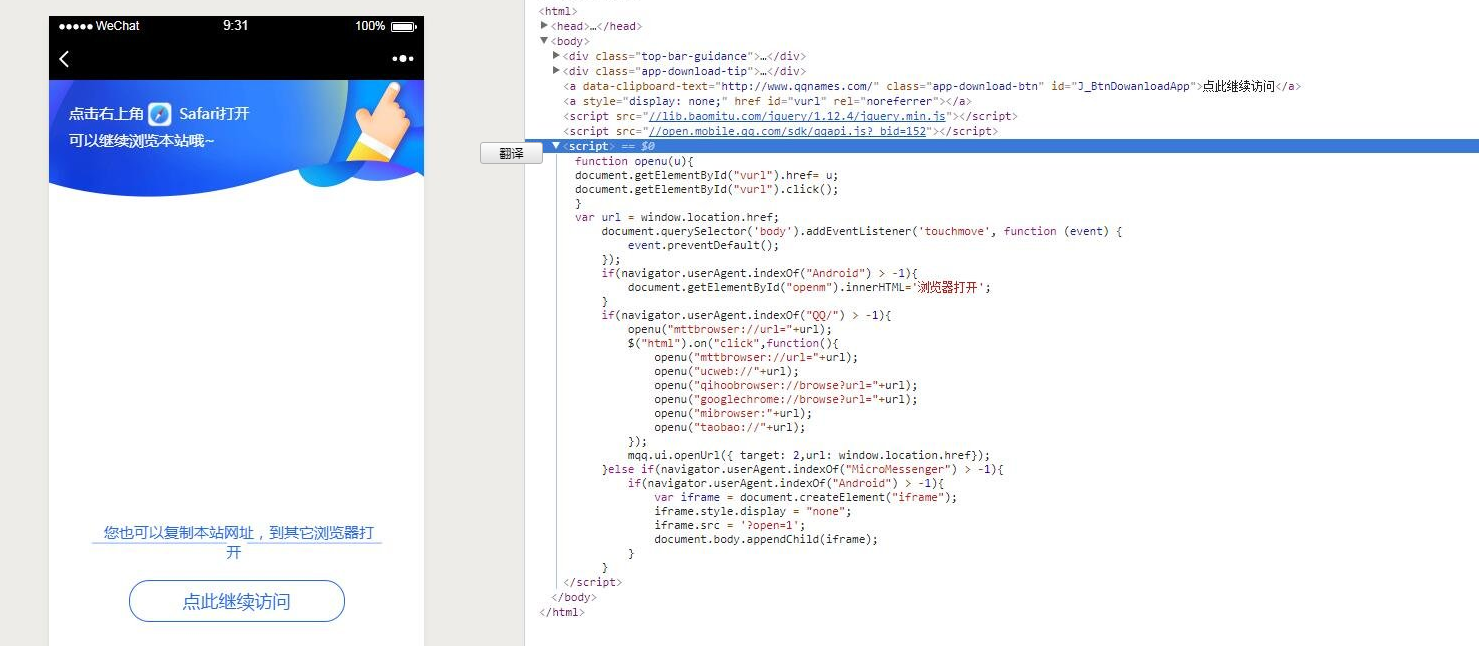Click the line event.preventDefault();
The image size is (1479, 646).
703,245
